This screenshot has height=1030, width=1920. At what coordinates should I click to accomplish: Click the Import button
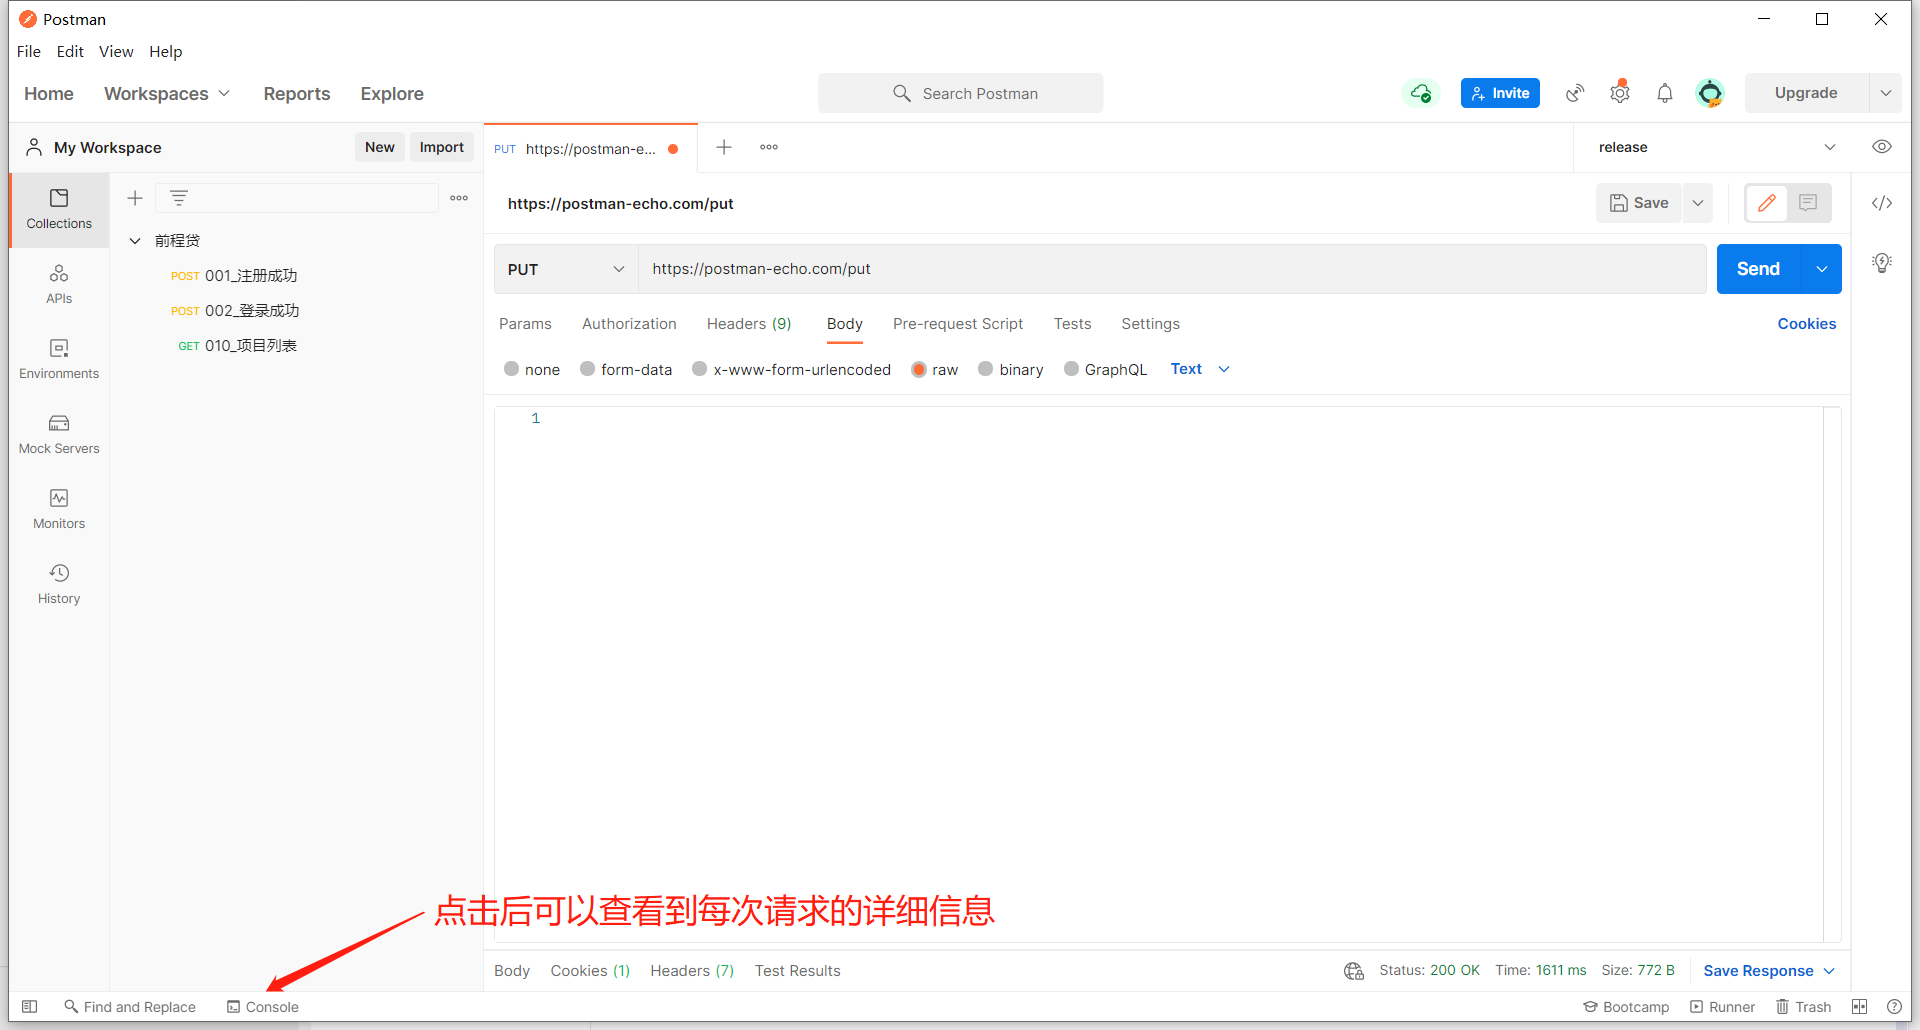[x=441, y=147]
